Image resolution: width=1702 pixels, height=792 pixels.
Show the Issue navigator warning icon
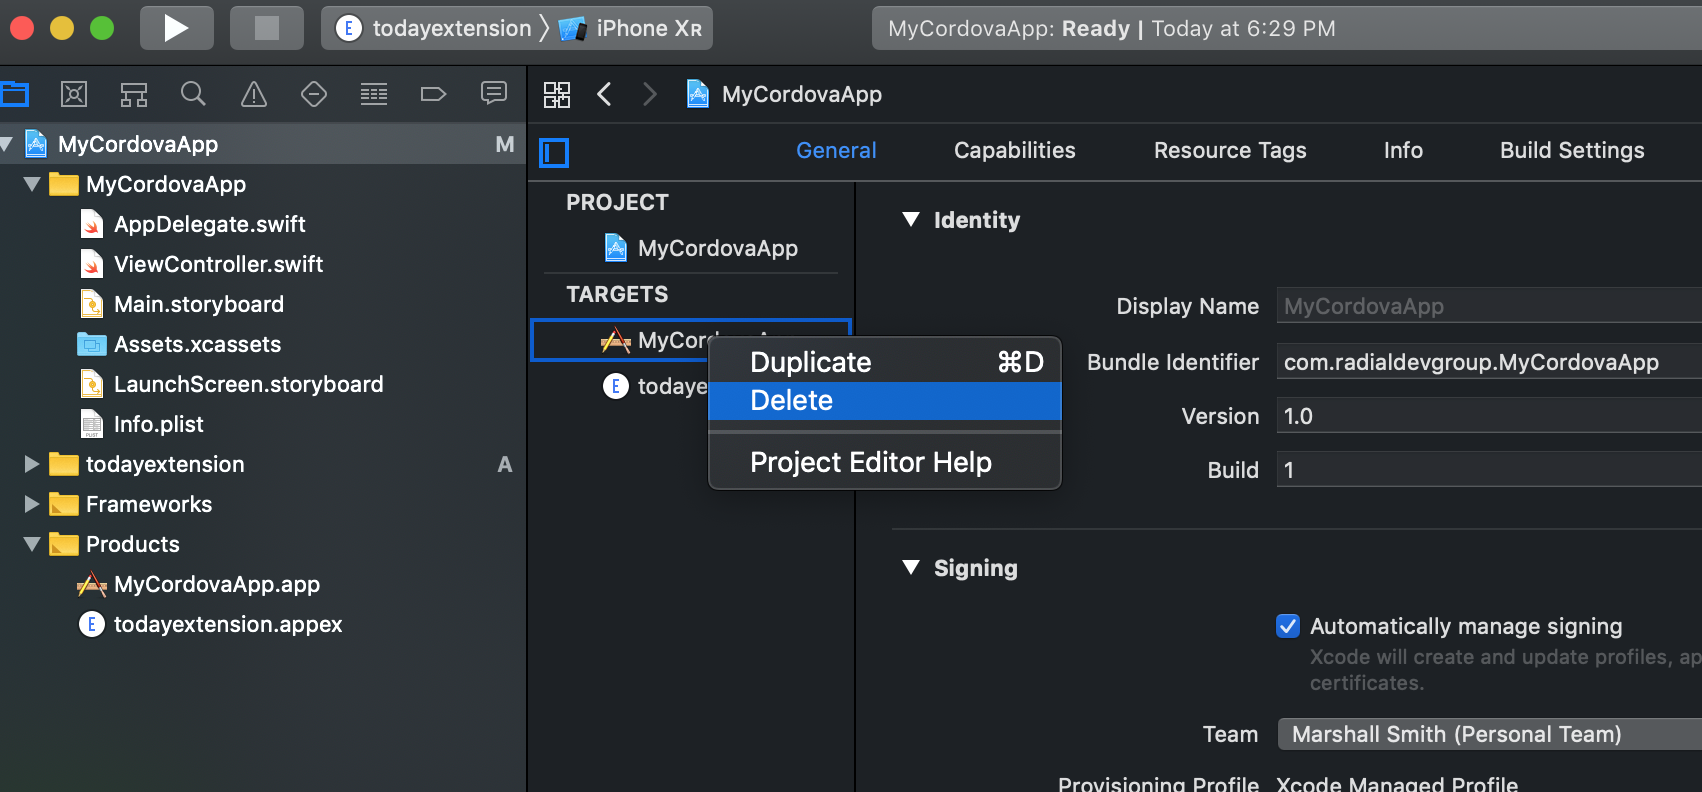[x=254, y=94]
